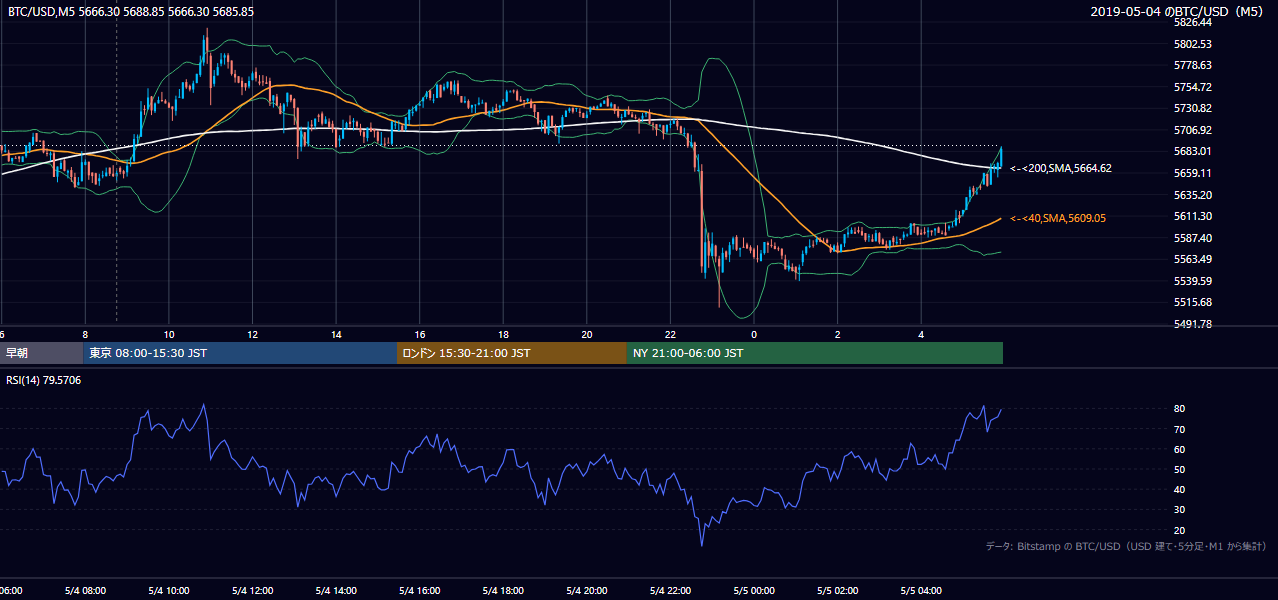Image resolution: width=1278 pixels, height=600 pixels.
Task: Click the 5/4 16:00 date axis label
Action: pyautogui.click(x=419, y=591)
